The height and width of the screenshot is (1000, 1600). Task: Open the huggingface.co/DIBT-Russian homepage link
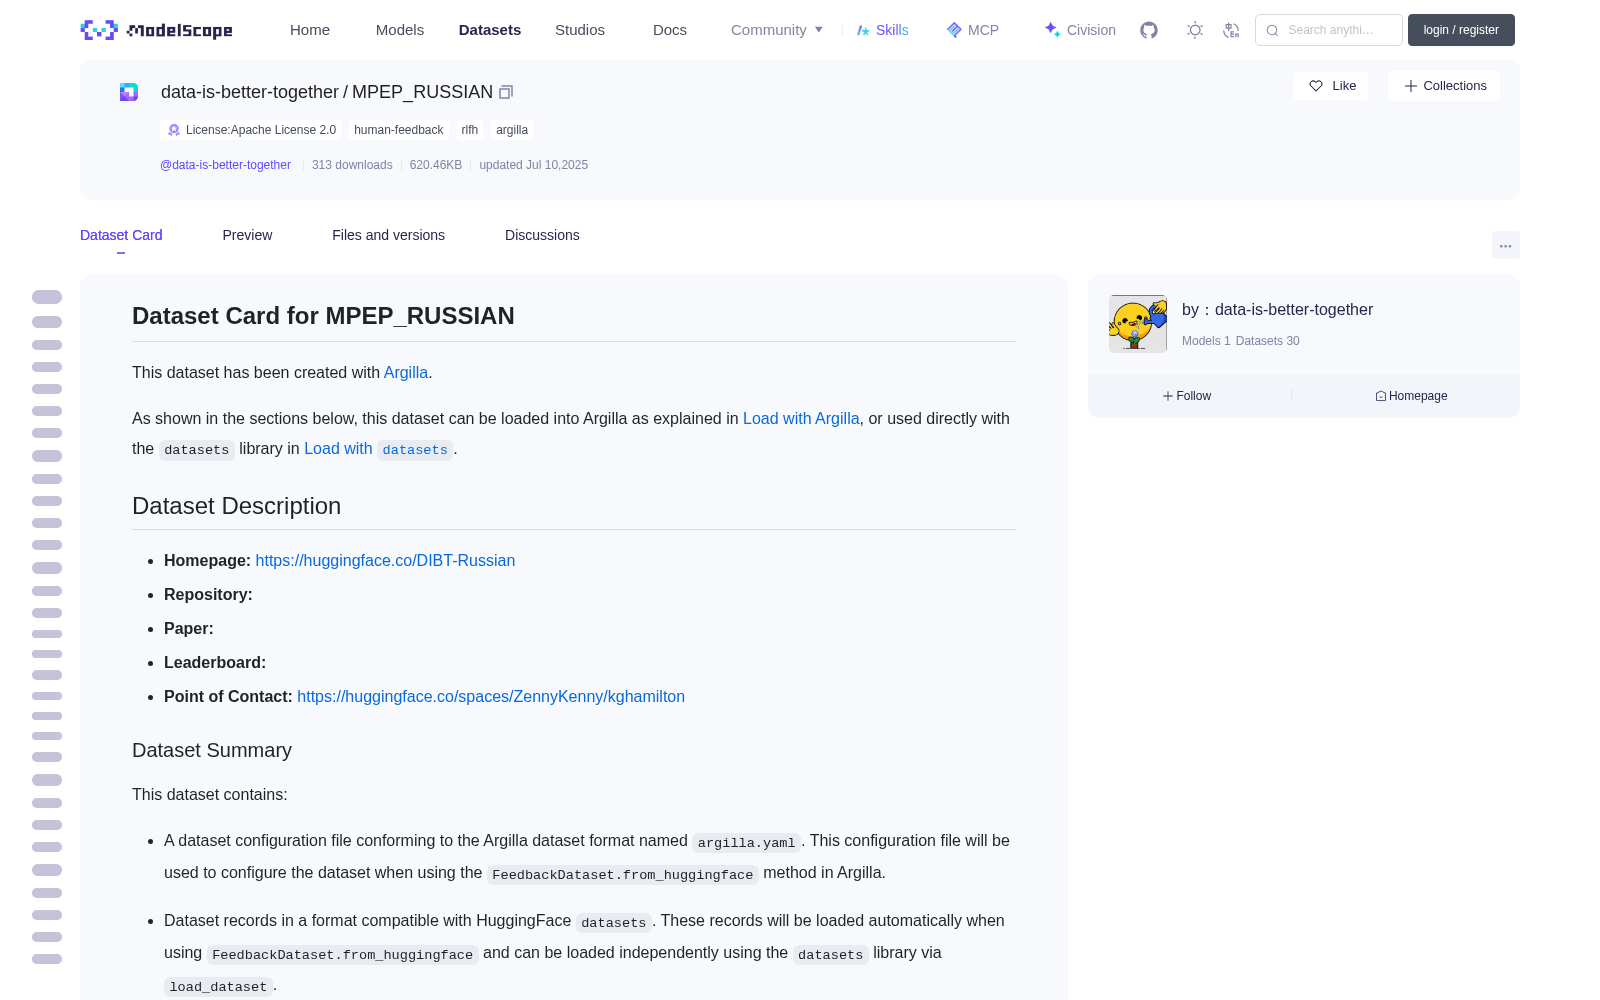pos(385,560)
